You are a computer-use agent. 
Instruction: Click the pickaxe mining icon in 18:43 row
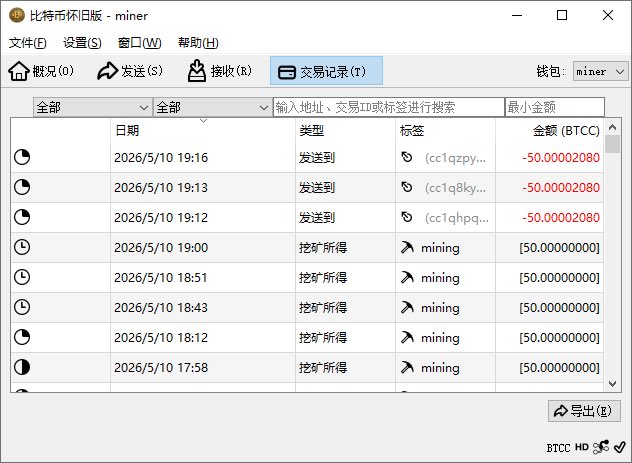tap(407, 307)
